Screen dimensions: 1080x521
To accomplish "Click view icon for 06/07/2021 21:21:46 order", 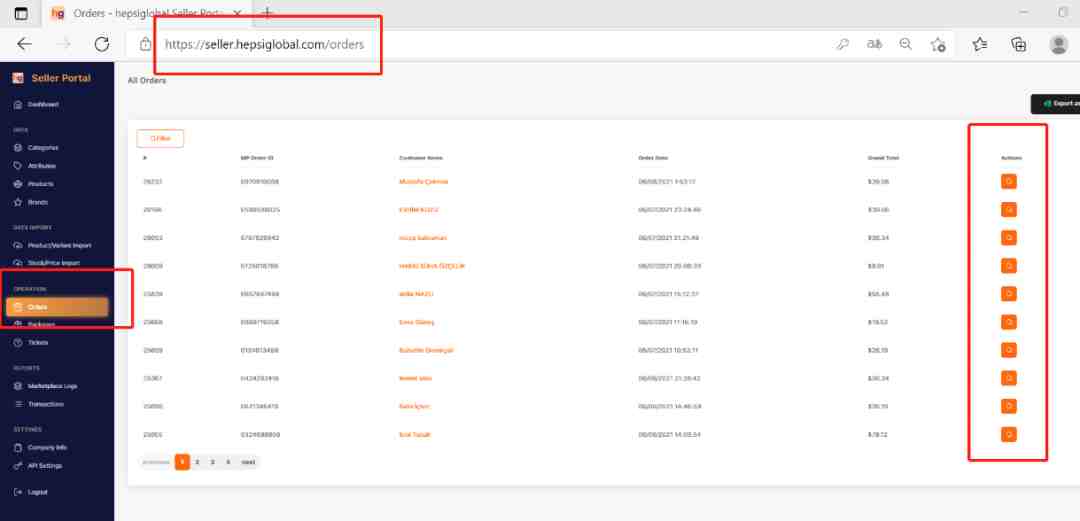I will pos(1008,238).
